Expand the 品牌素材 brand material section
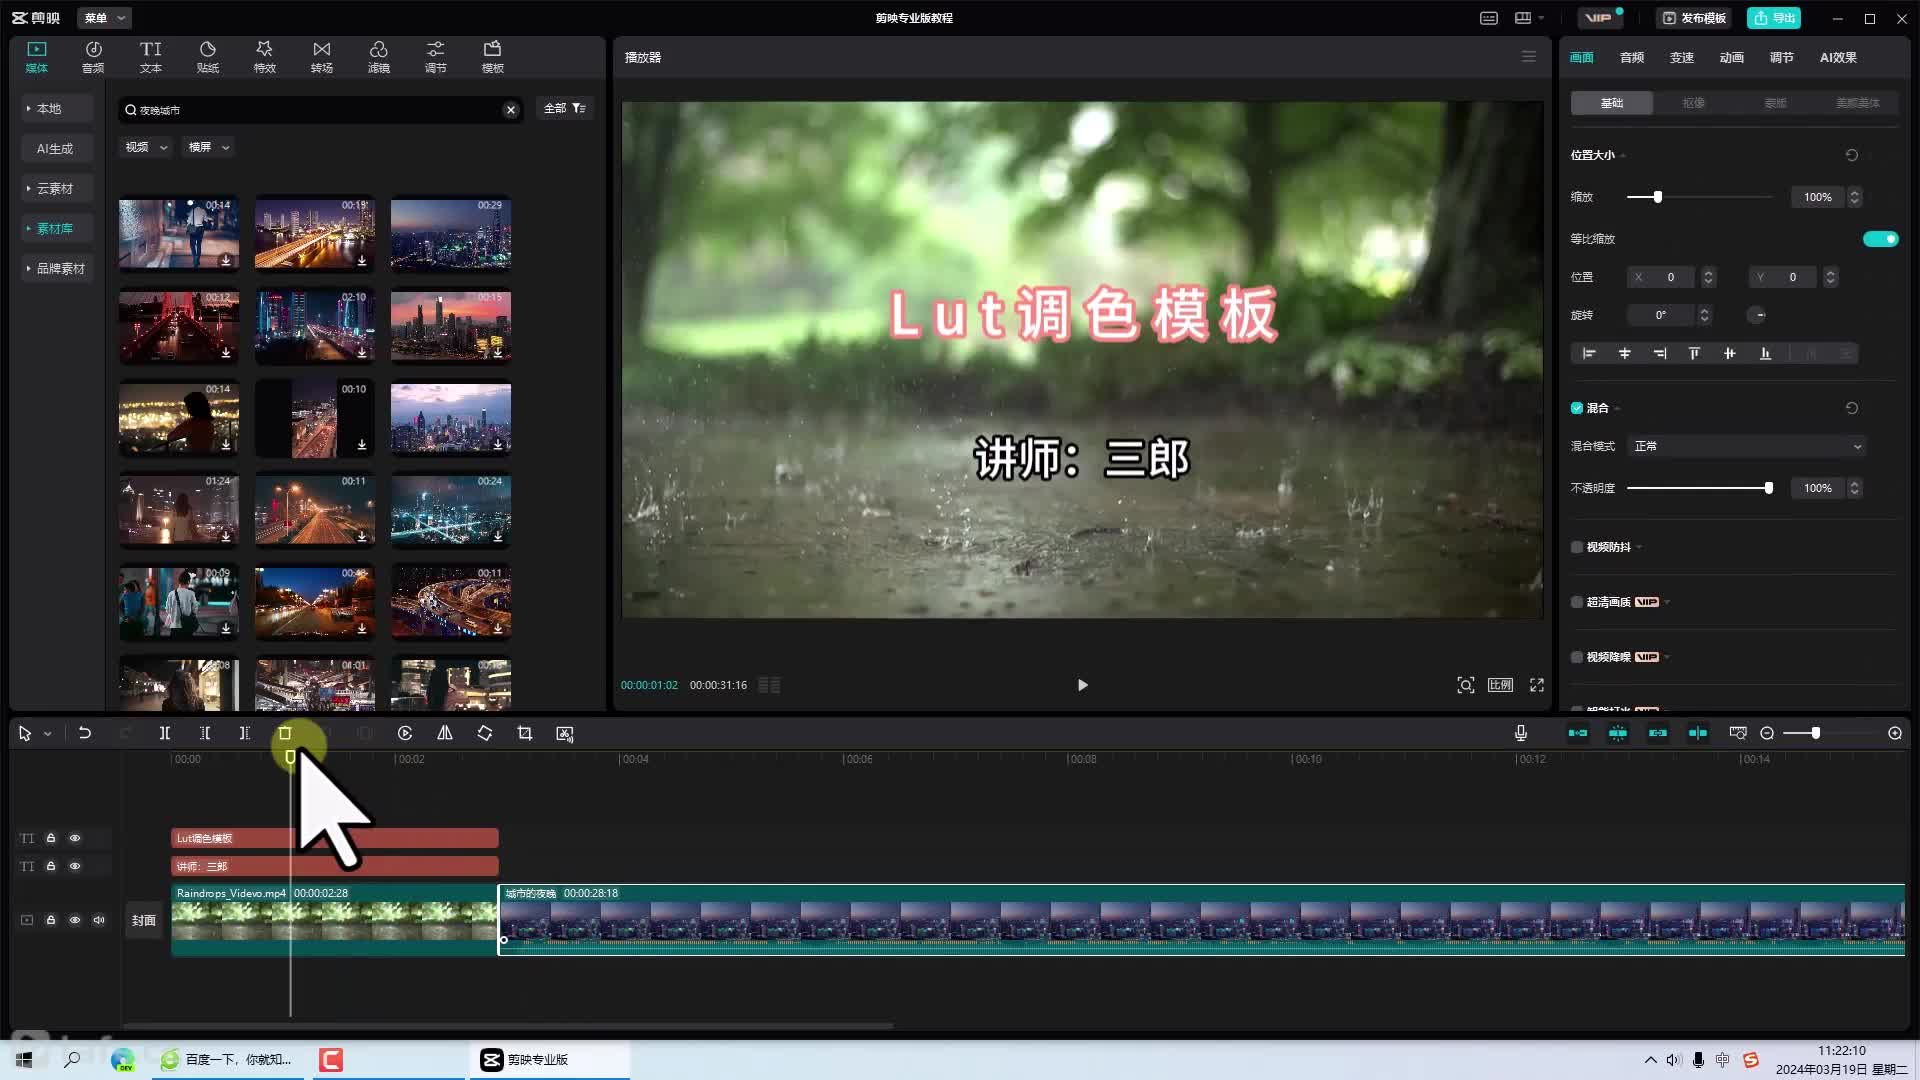This screenshot has height=1080, width=1920. click(x=57, y=268)
